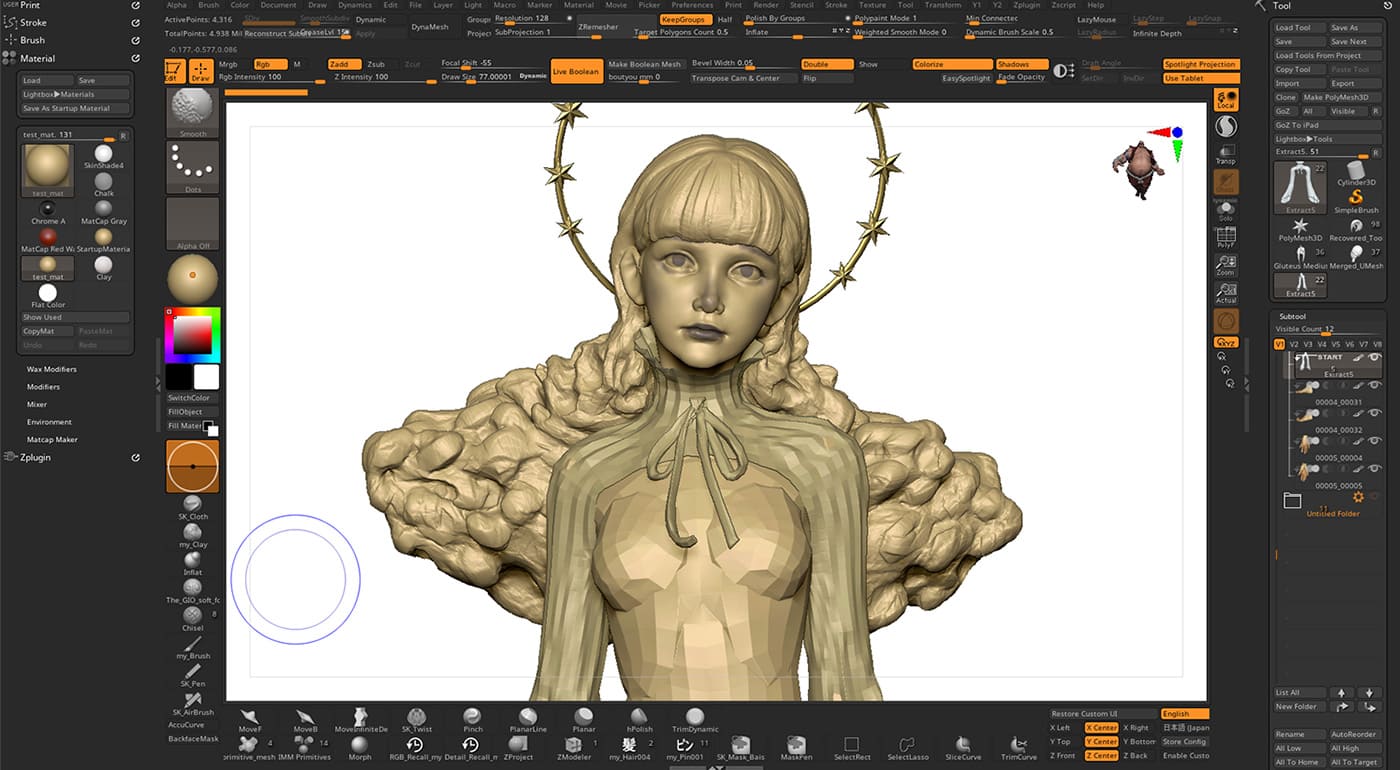Open the Zscript menu
Screen dimensions: 1400x770
coord(1064,5)
